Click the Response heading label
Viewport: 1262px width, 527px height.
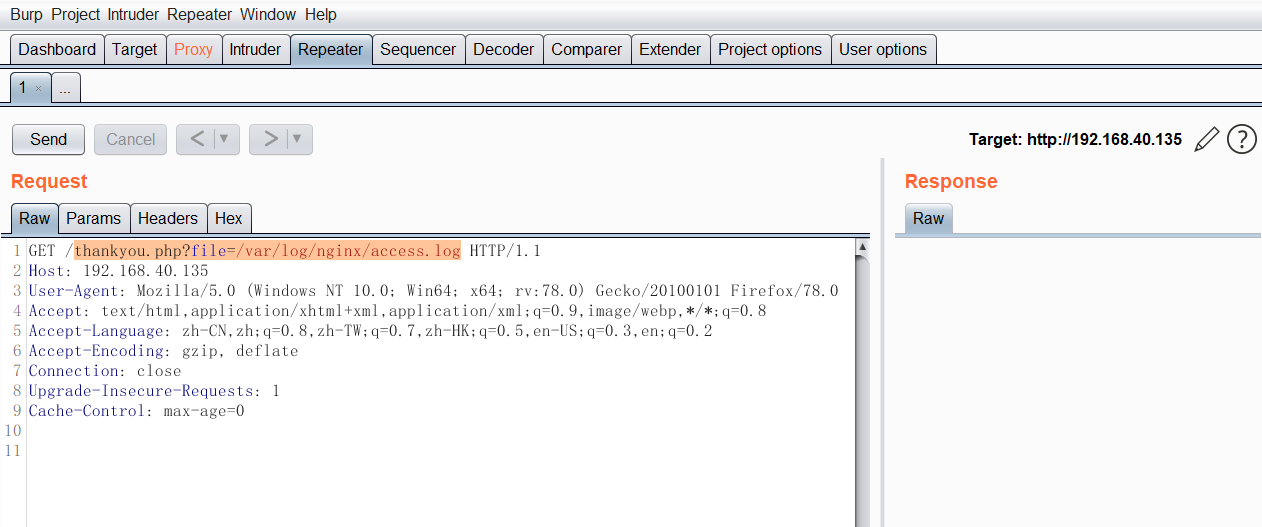click(x=951, y=181)
